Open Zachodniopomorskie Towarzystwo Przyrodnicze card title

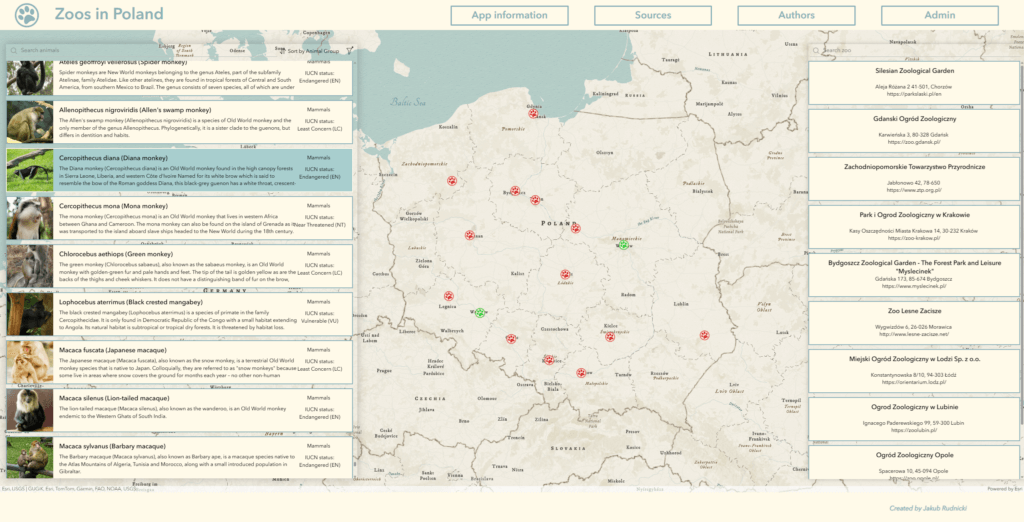(914, 167)
